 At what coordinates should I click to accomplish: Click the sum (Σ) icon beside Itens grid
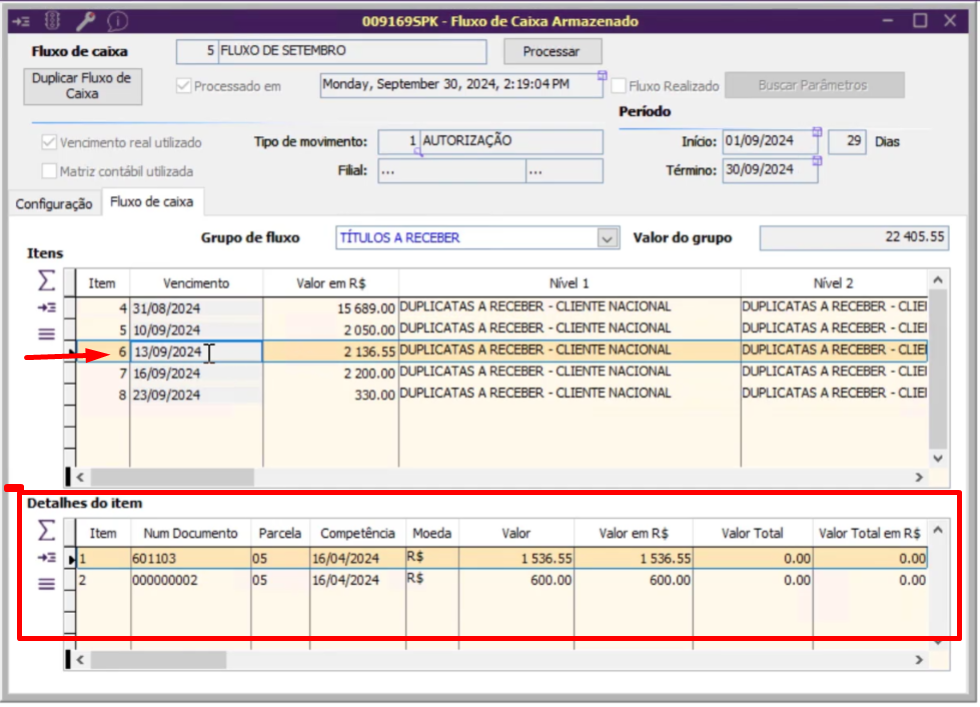pyautogui.click(x=46, y=283)
